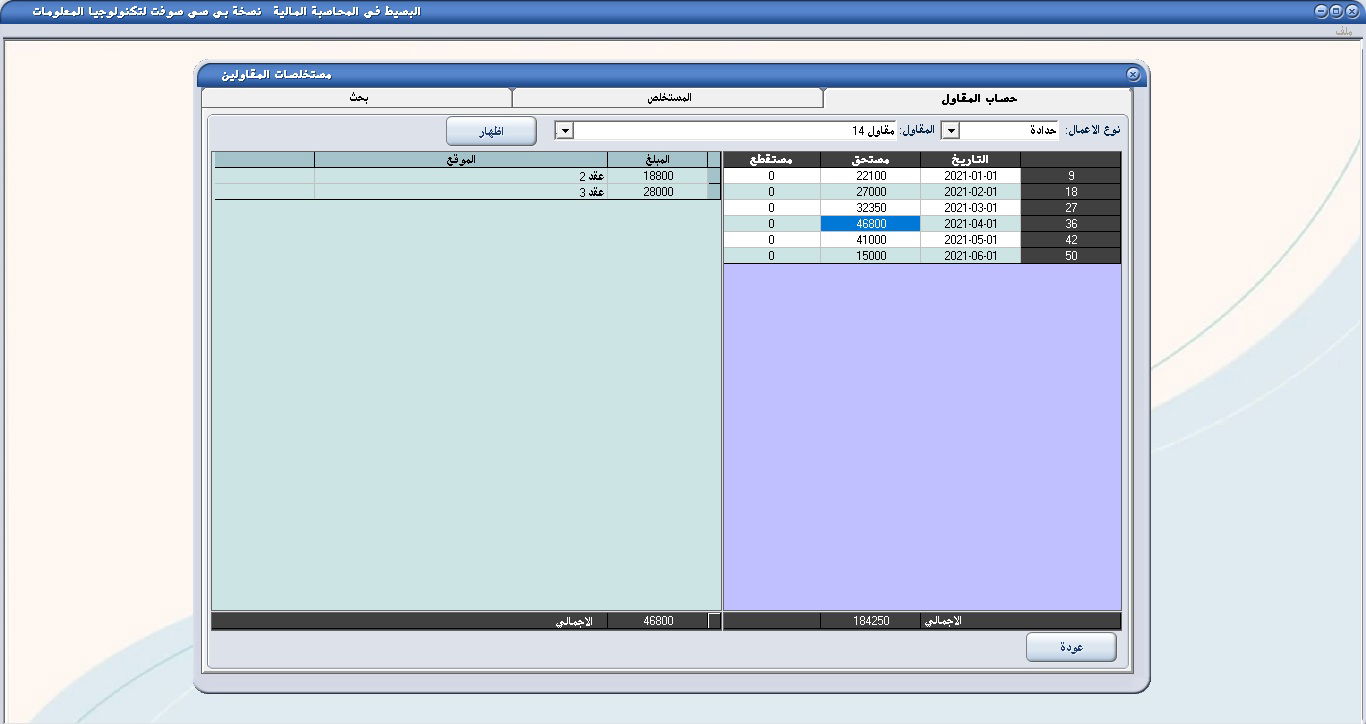The image size is (1366, 724).
Task: Select row number 50 header
Action: coord(1071,256)
